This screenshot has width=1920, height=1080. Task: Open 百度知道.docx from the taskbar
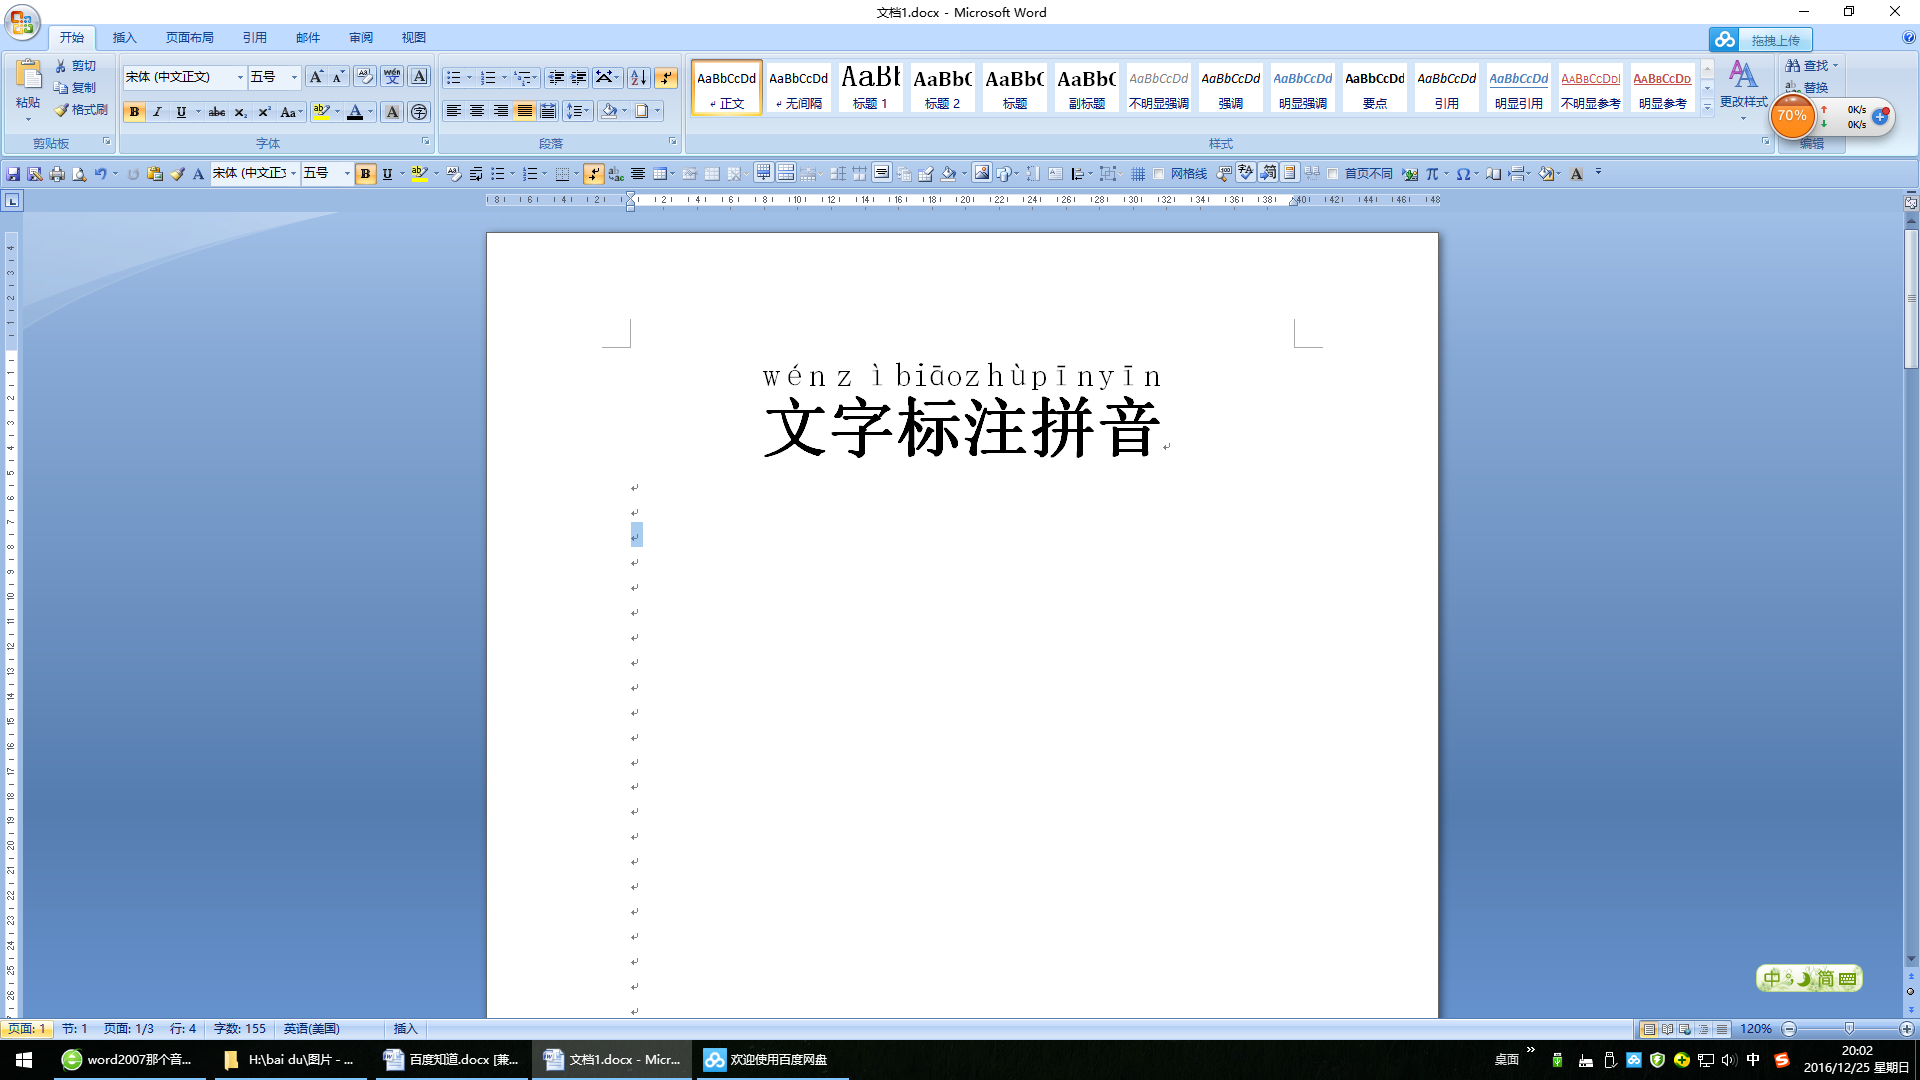click(x=451, y=1060)
